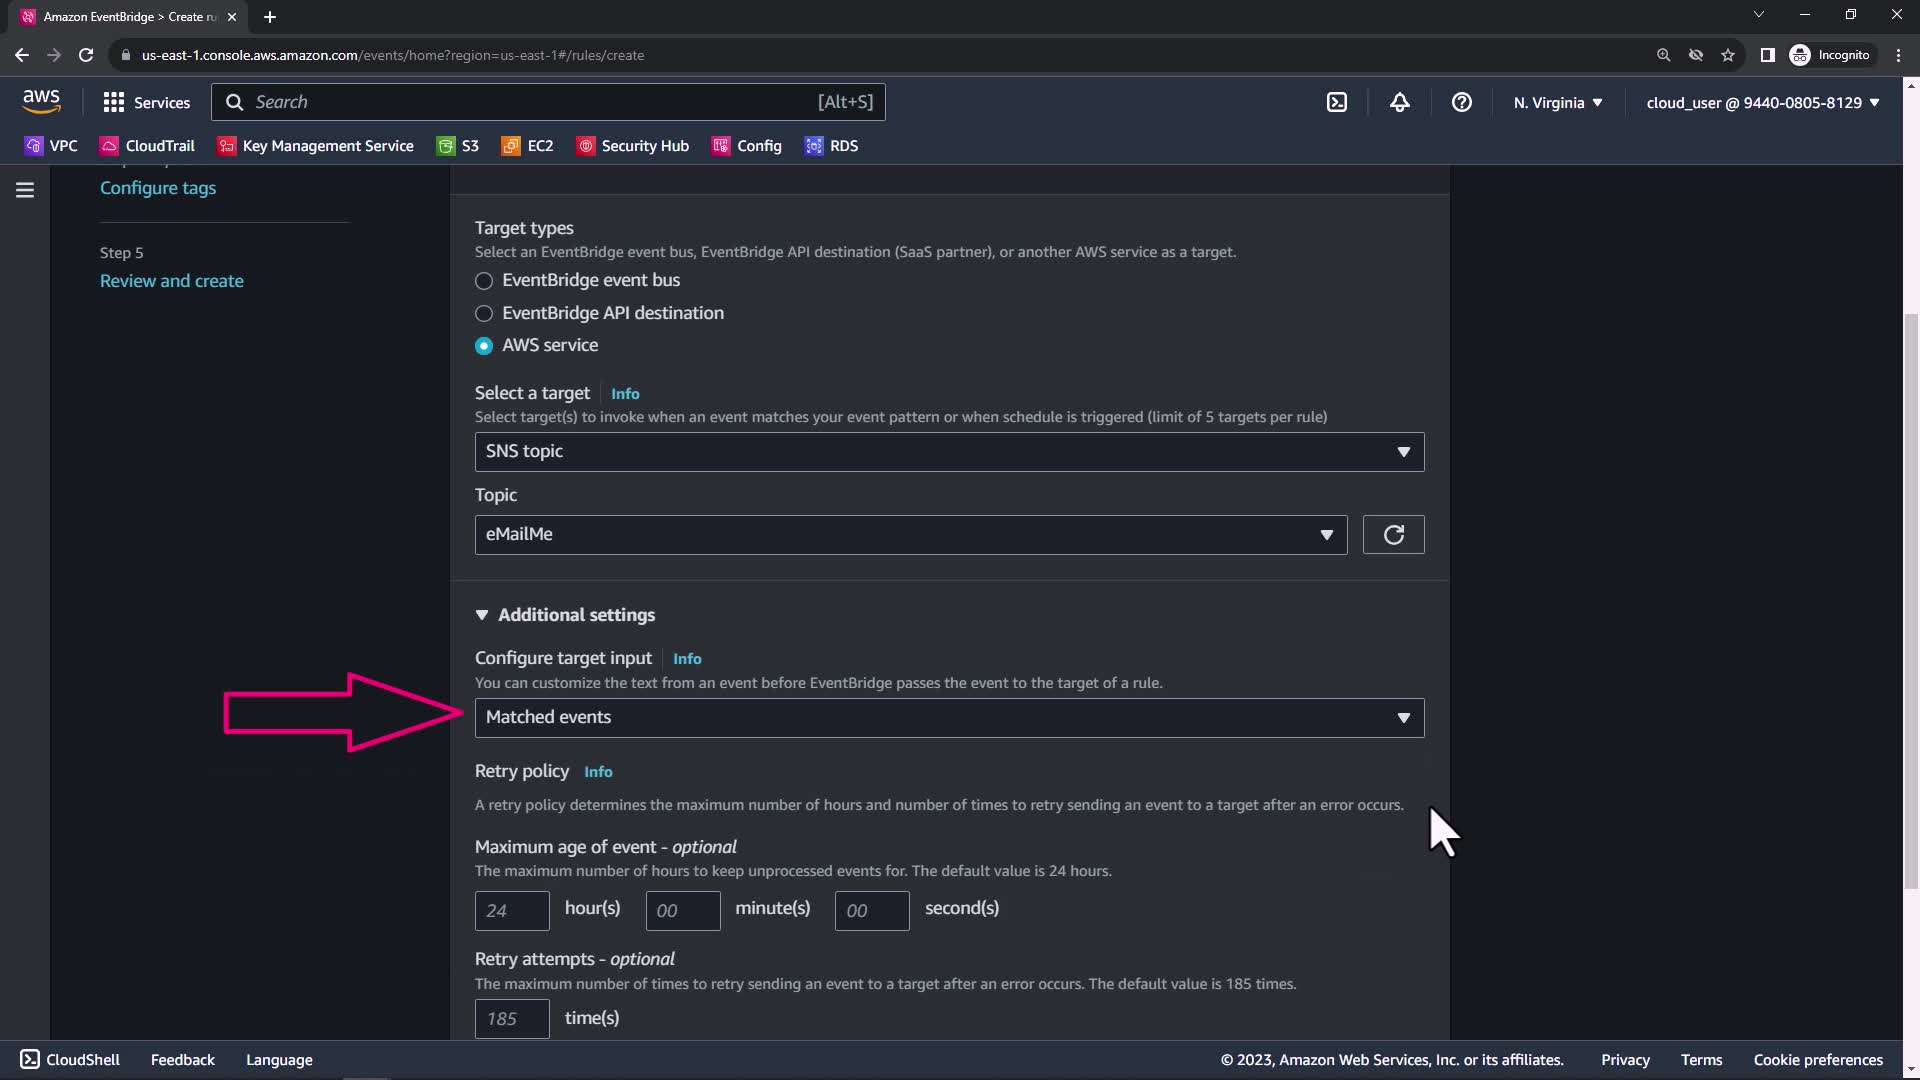Click Review and create step link

172,281
